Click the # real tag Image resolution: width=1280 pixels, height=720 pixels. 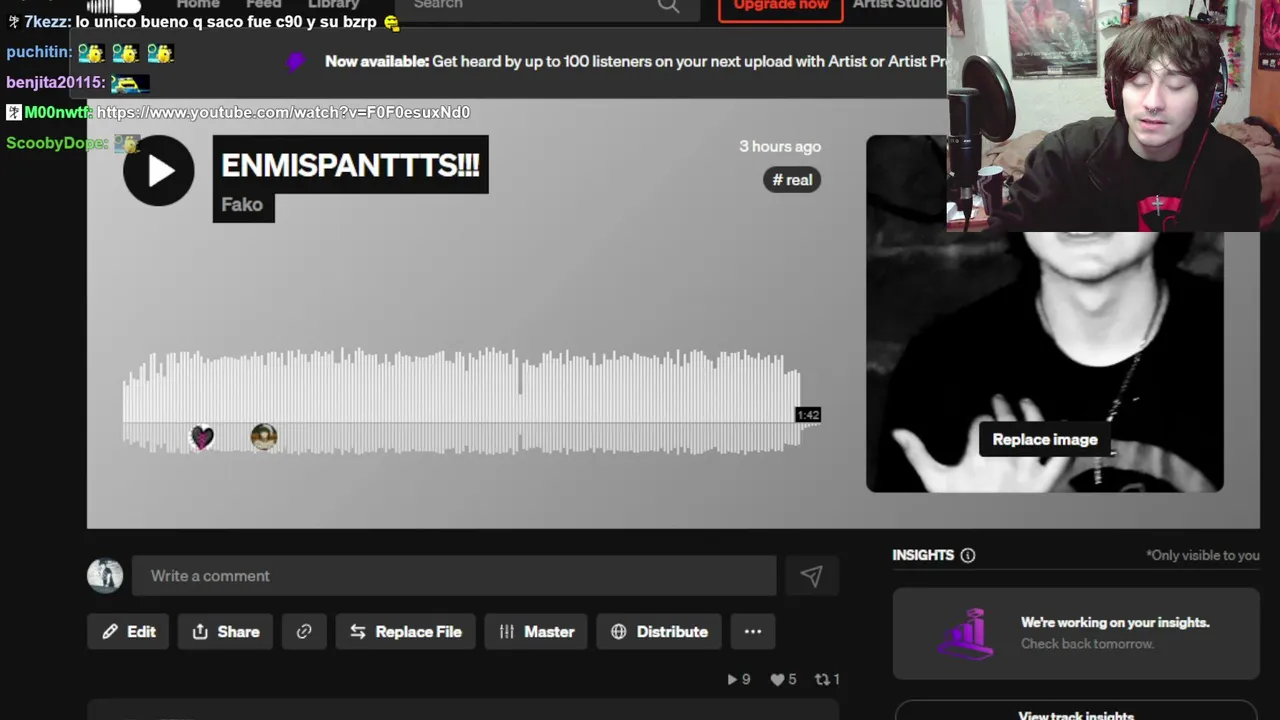(792, 180)
